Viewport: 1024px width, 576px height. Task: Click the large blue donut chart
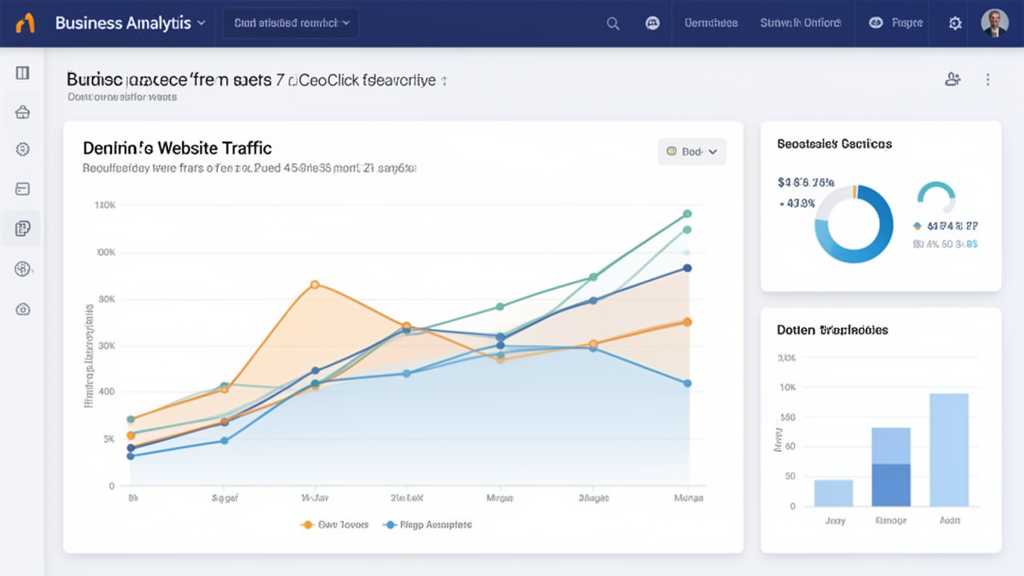pyautogui.click(x=854, y=224)
